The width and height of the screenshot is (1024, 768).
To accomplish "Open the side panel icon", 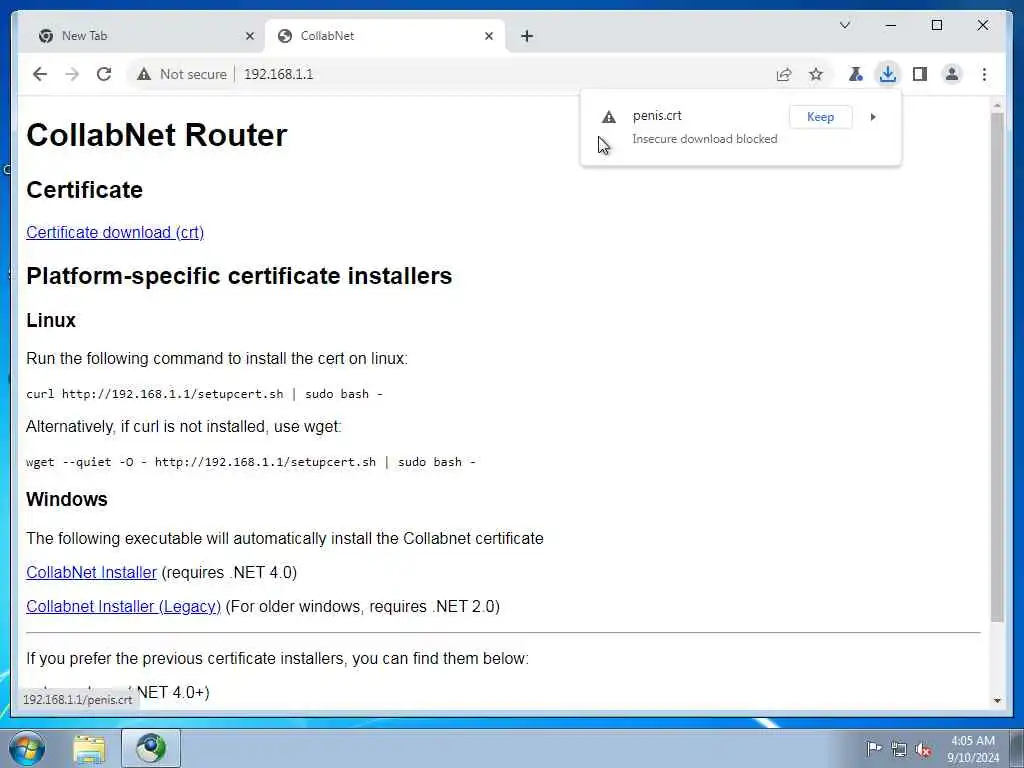I will (x=920, y=74).
